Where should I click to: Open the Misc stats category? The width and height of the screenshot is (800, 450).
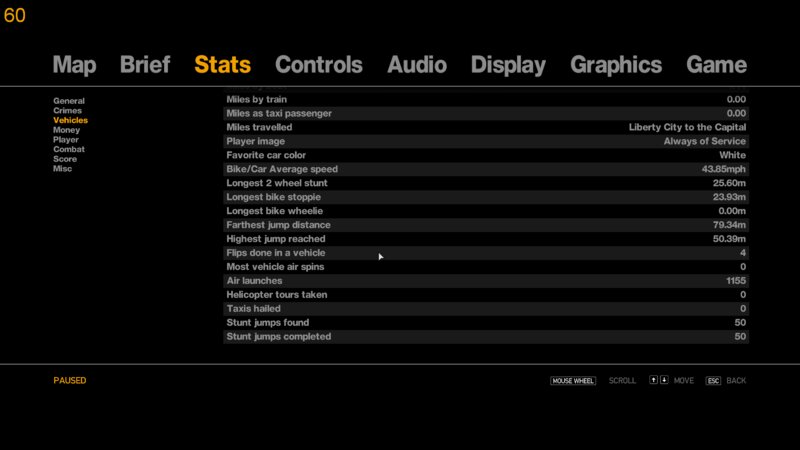[62, 169]
